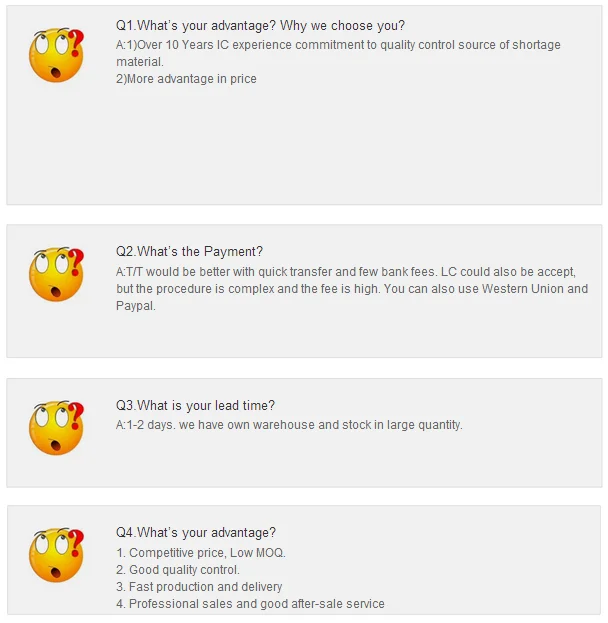Click the "Over 10 Years IC experience" answer line

point(338,45)
